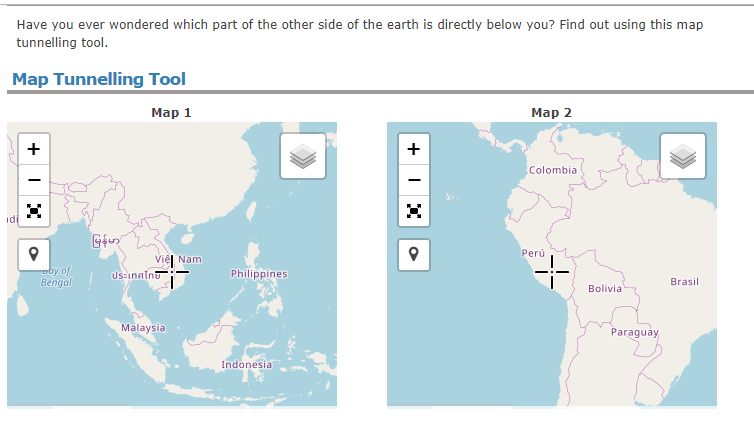
Task: Zoom out on Map 2
Action: [414, 180]
